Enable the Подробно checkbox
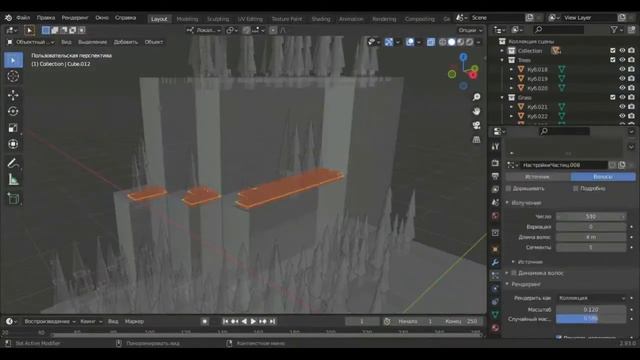 point(576,189)
